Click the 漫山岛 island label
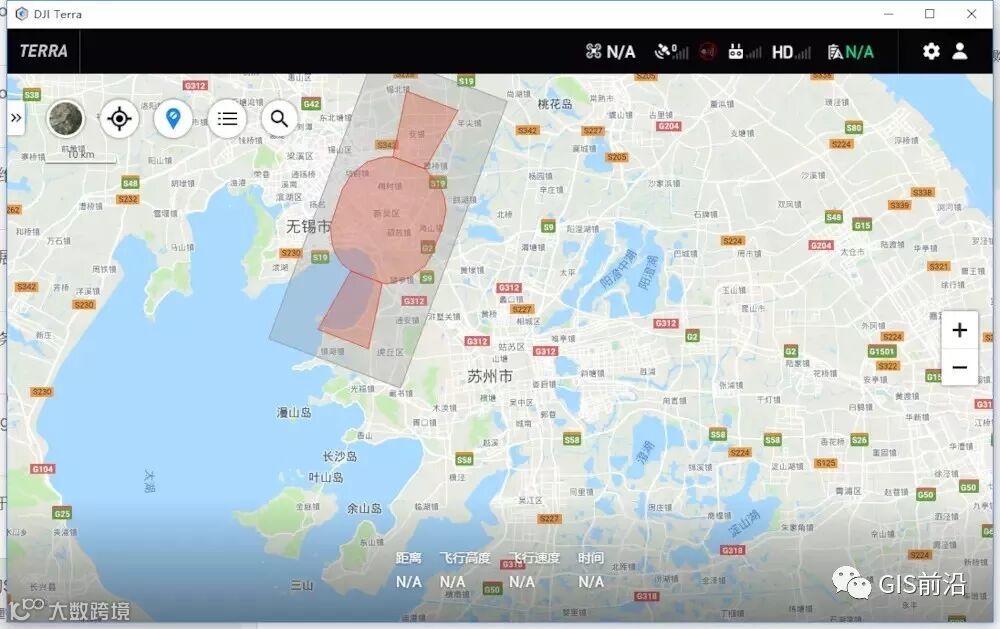Image resolution: width=1000 pixels, height=629 pixels. coord(294,413)
